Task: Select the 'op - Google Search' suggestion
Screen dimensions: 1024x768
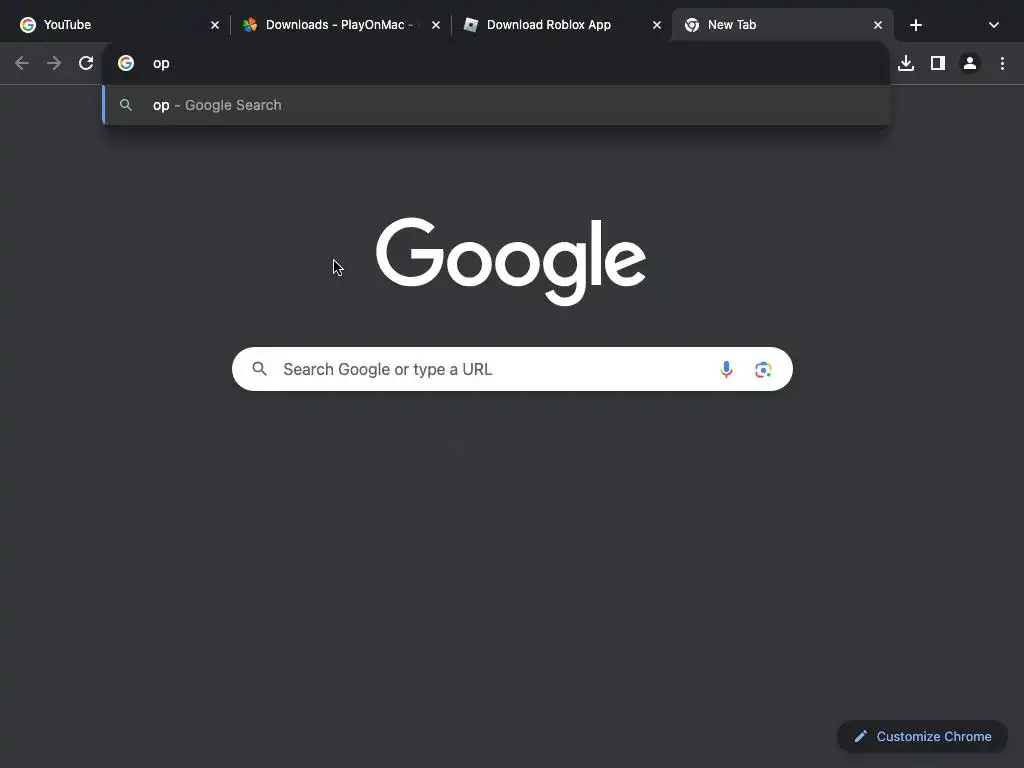Action: click(496, 105)
